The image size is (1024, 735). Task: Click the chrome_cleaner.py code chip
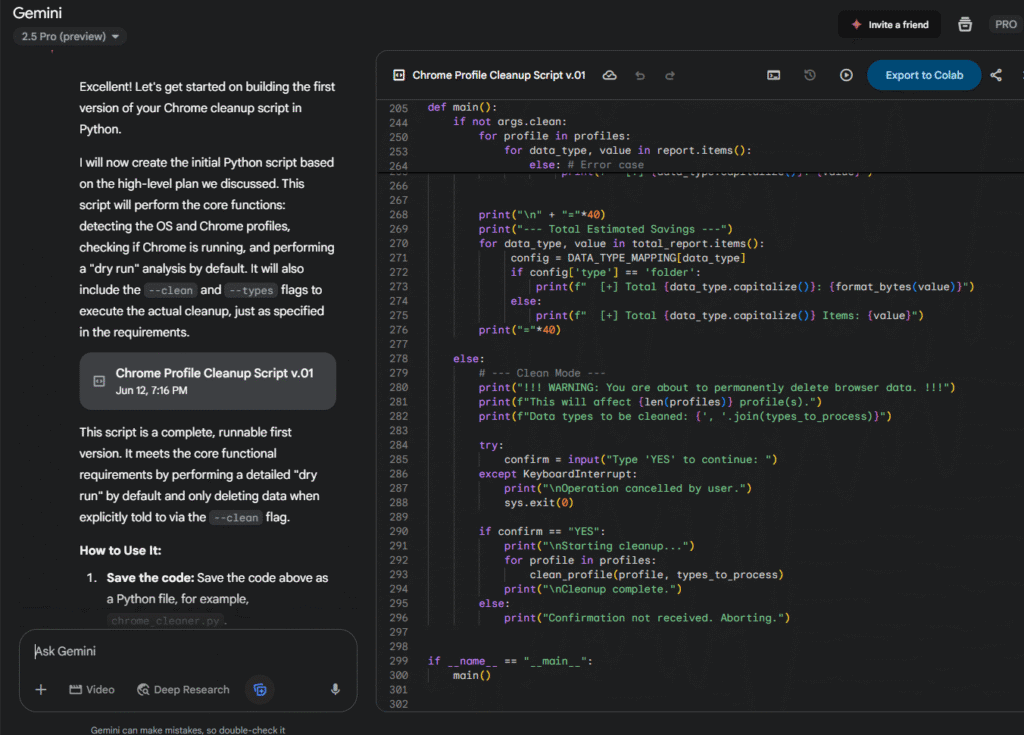pos(166,621)
